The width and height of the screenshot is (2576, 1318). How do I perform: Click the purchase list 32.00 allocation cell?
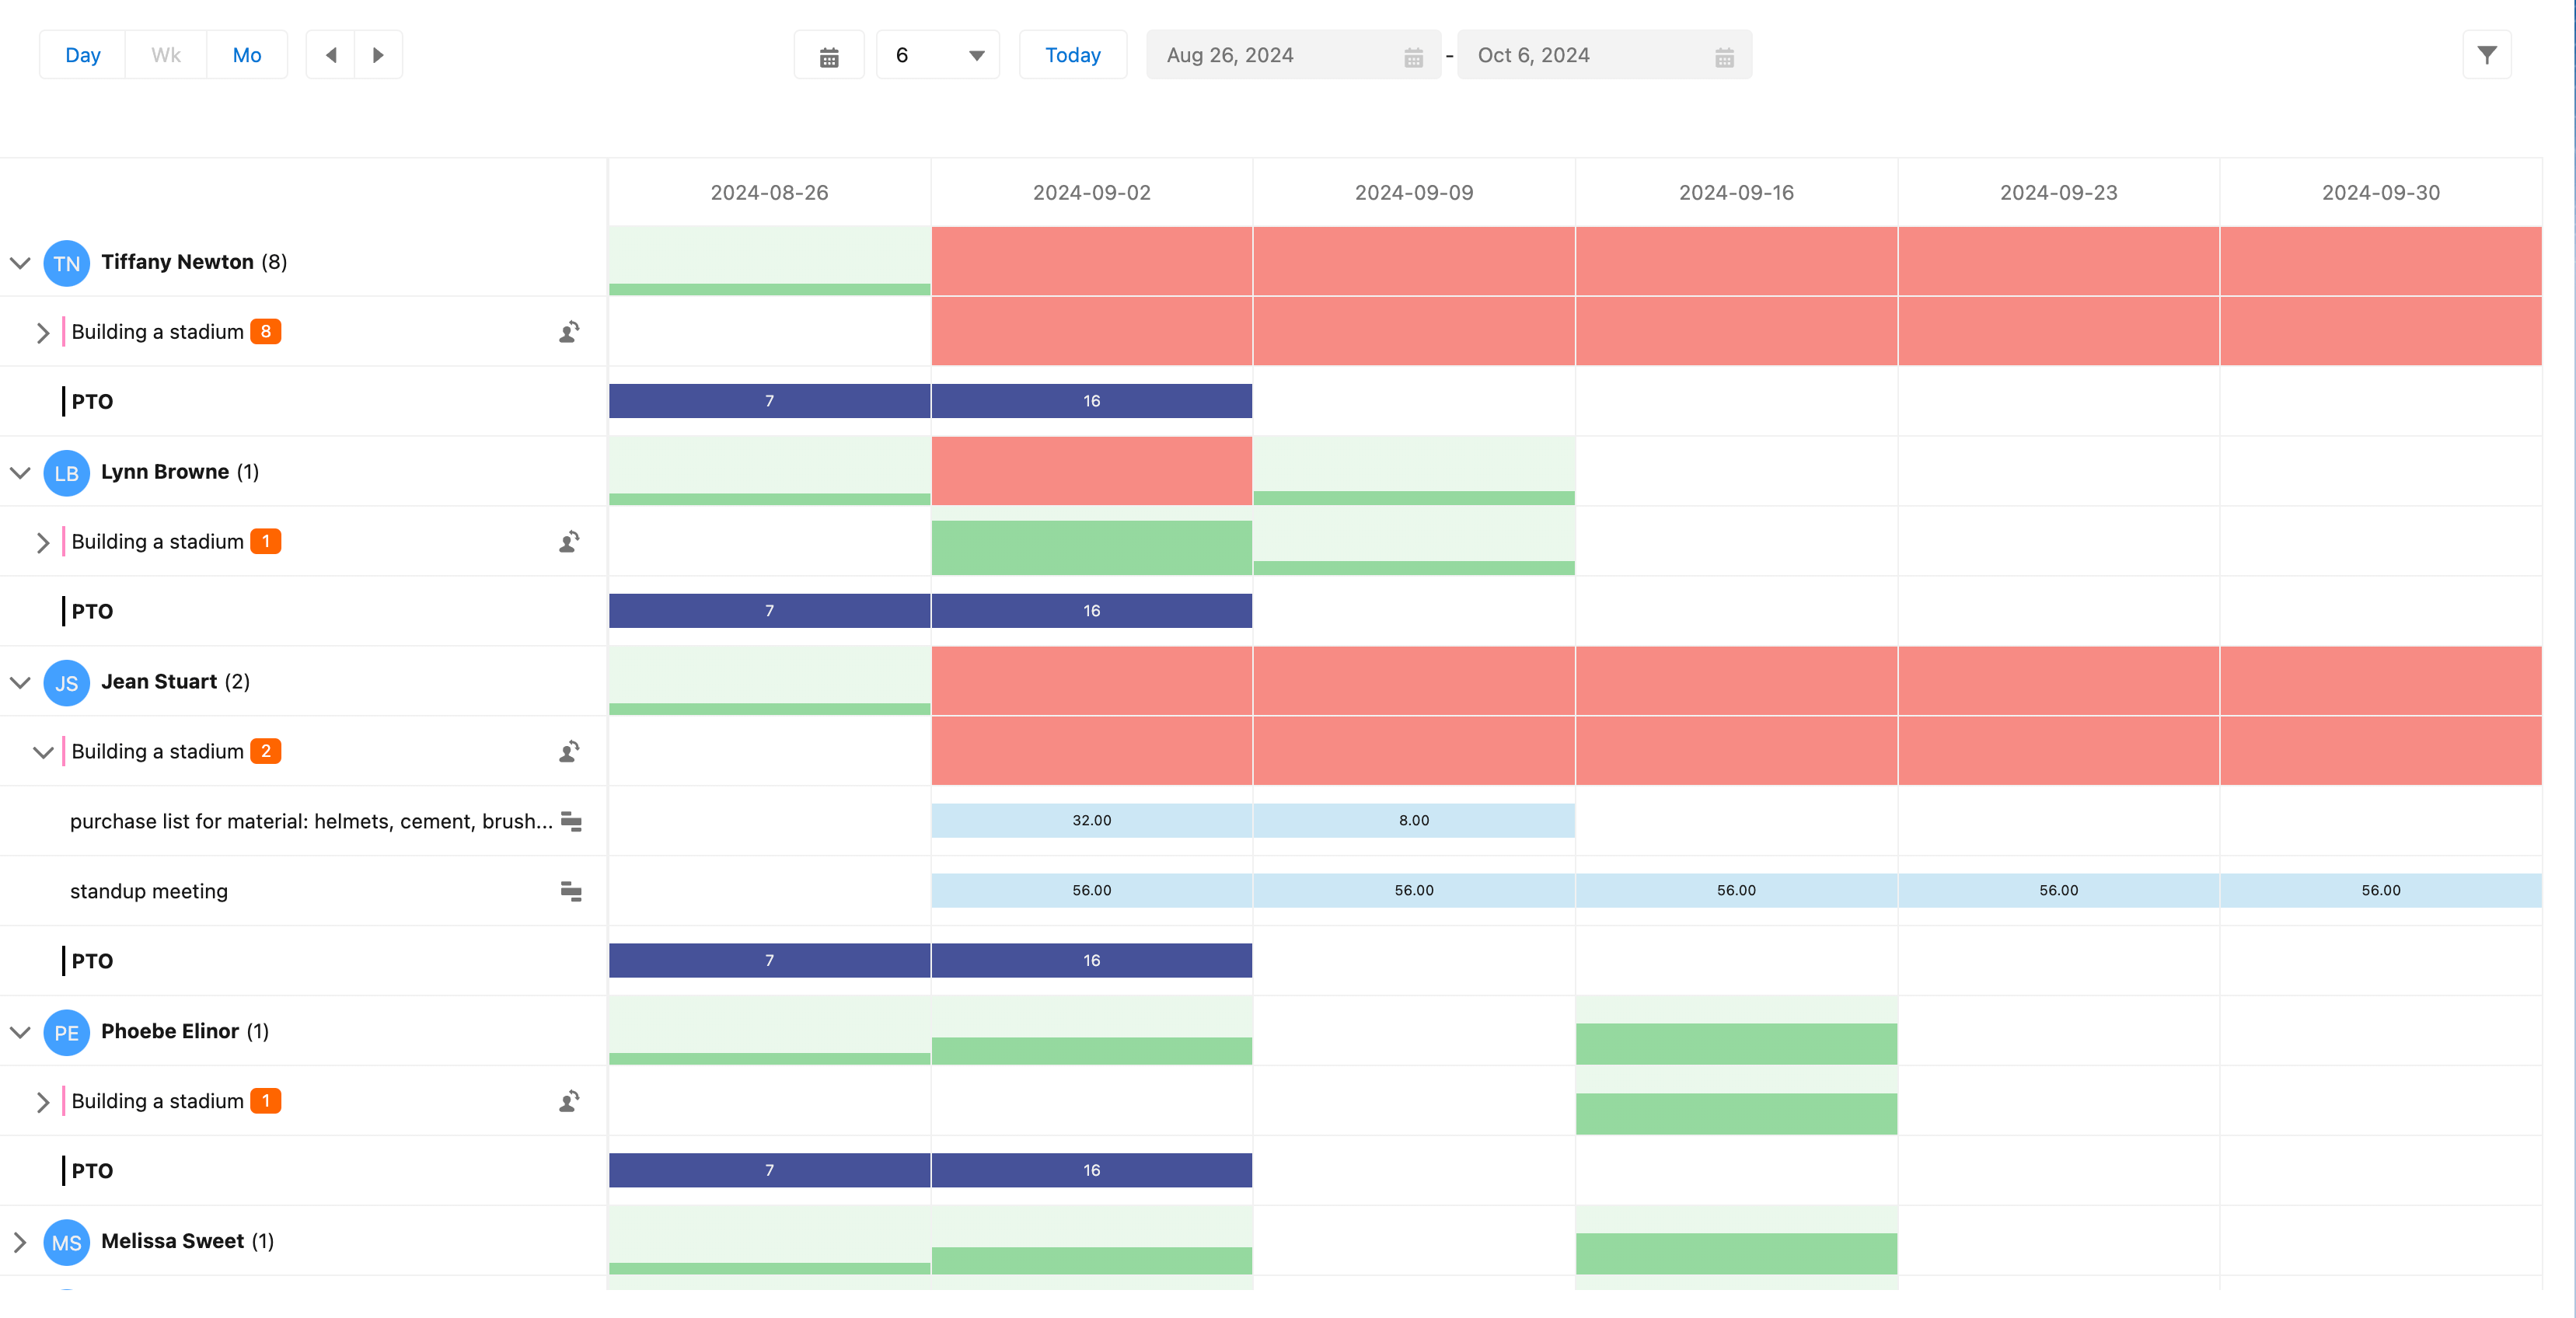tap(1092, 821)
